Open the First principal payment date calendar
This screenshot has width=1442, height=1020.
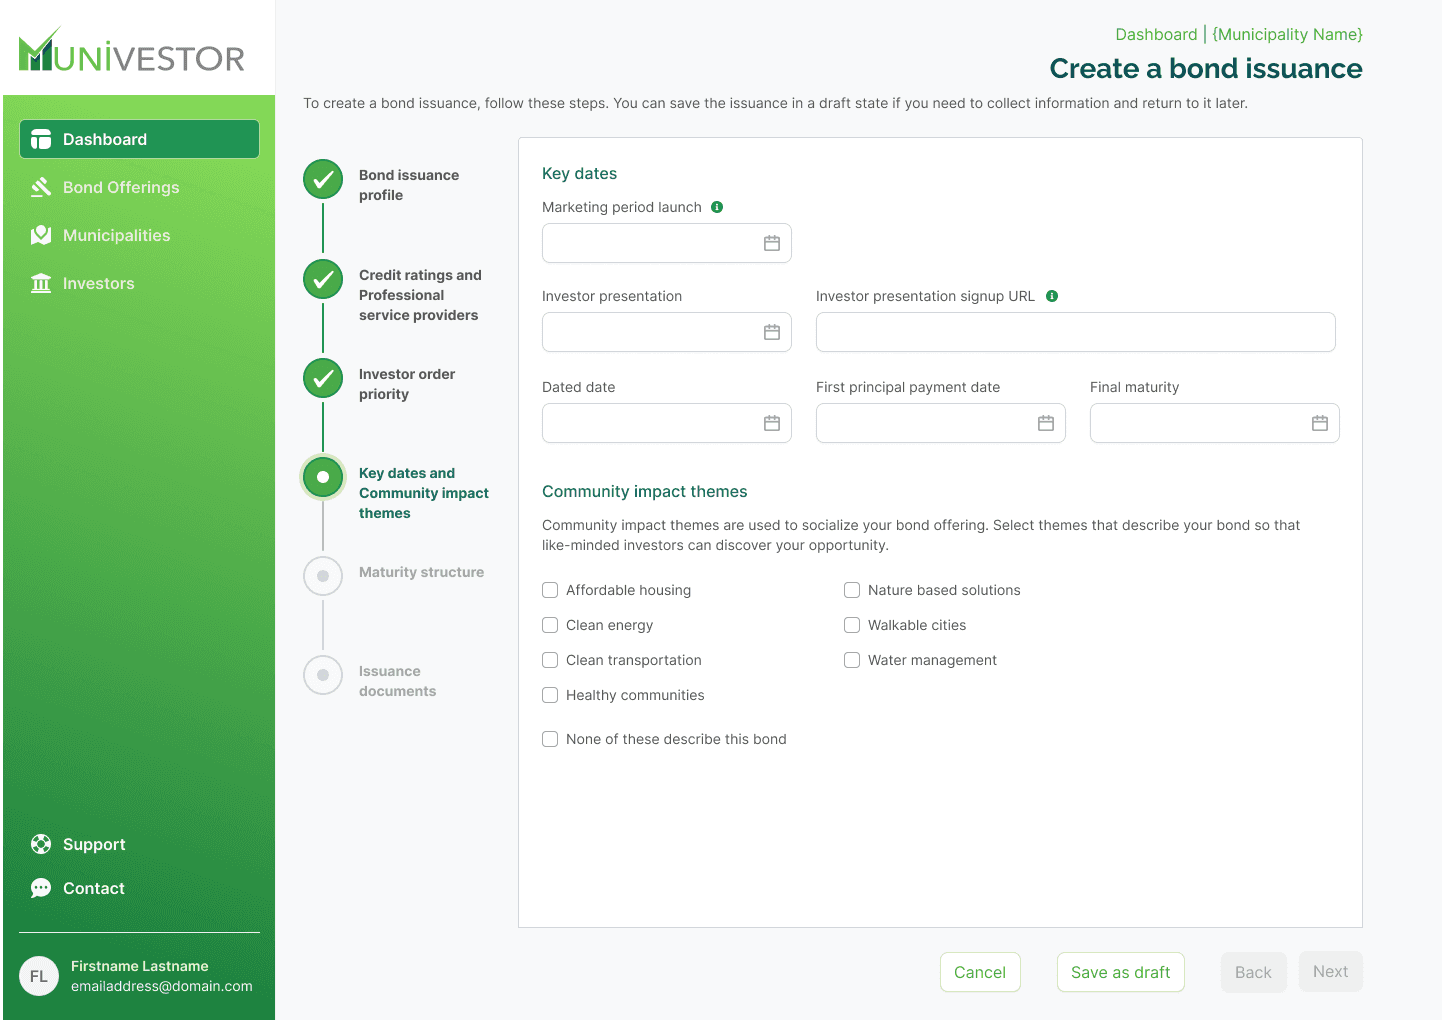(x=1046, y=423)
